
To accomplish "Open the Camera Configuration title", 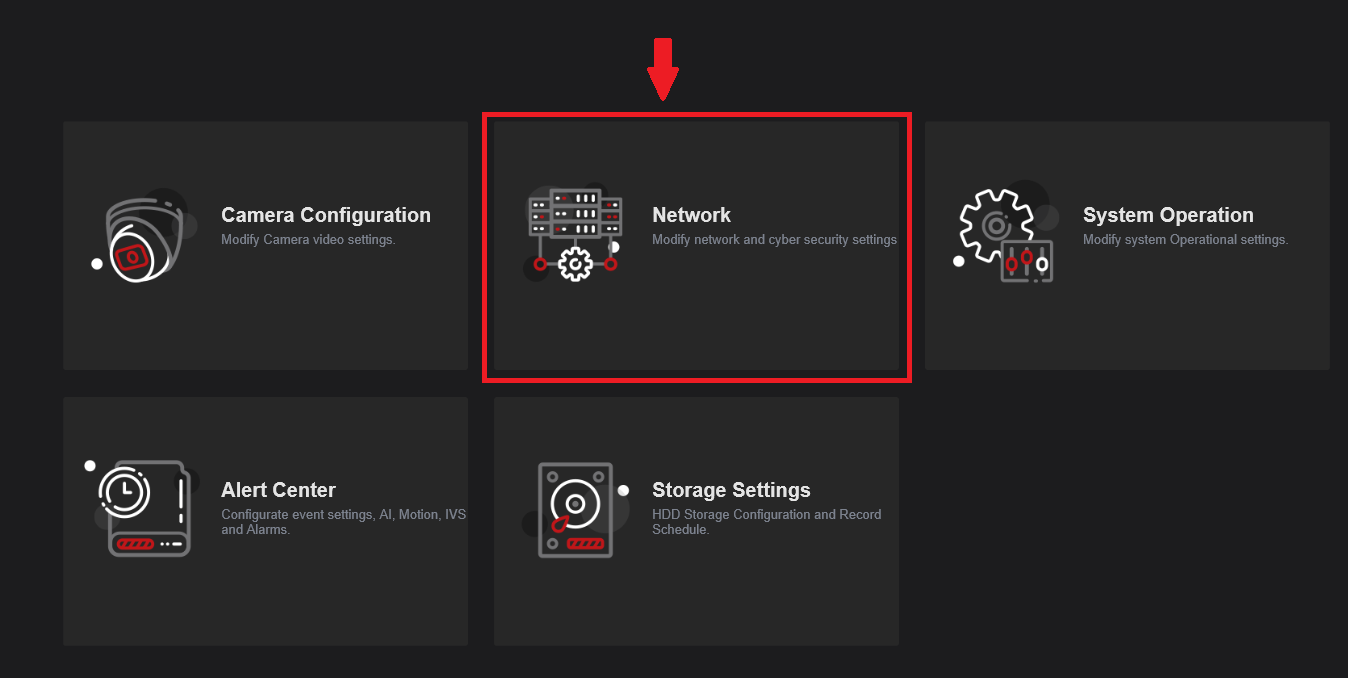I will click(326, 215).
